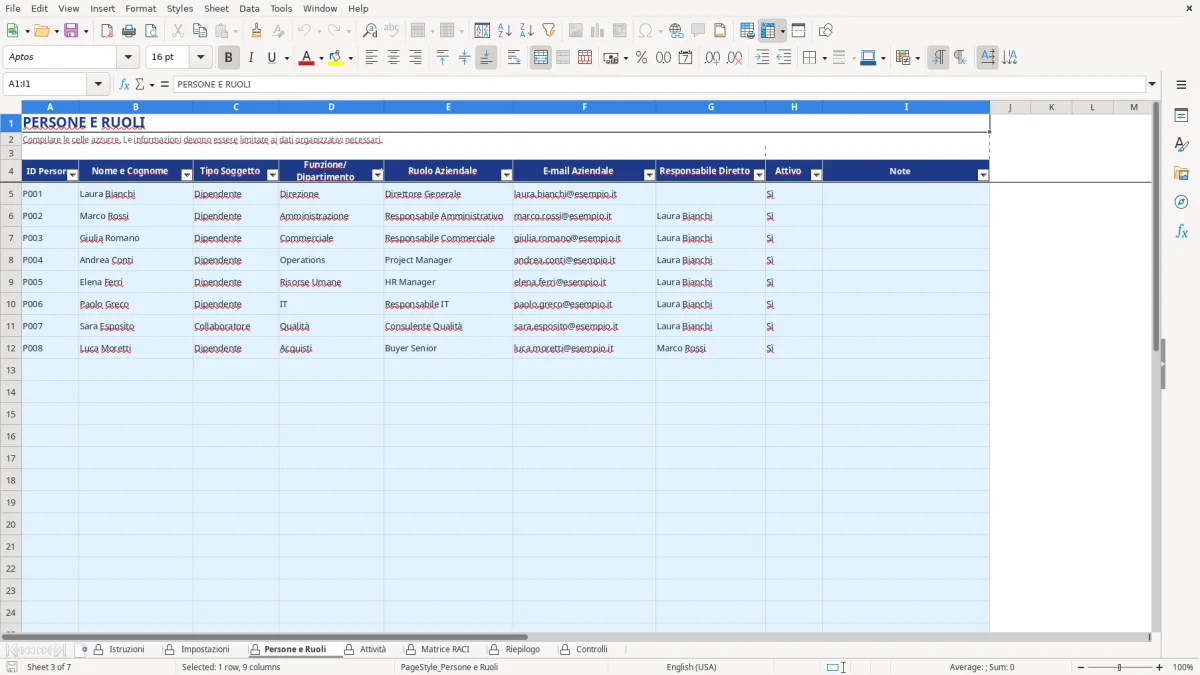Click the Increase Indent icon
Screen dimensions: 1200x675
pyautogui.click(x=762, y=58)
